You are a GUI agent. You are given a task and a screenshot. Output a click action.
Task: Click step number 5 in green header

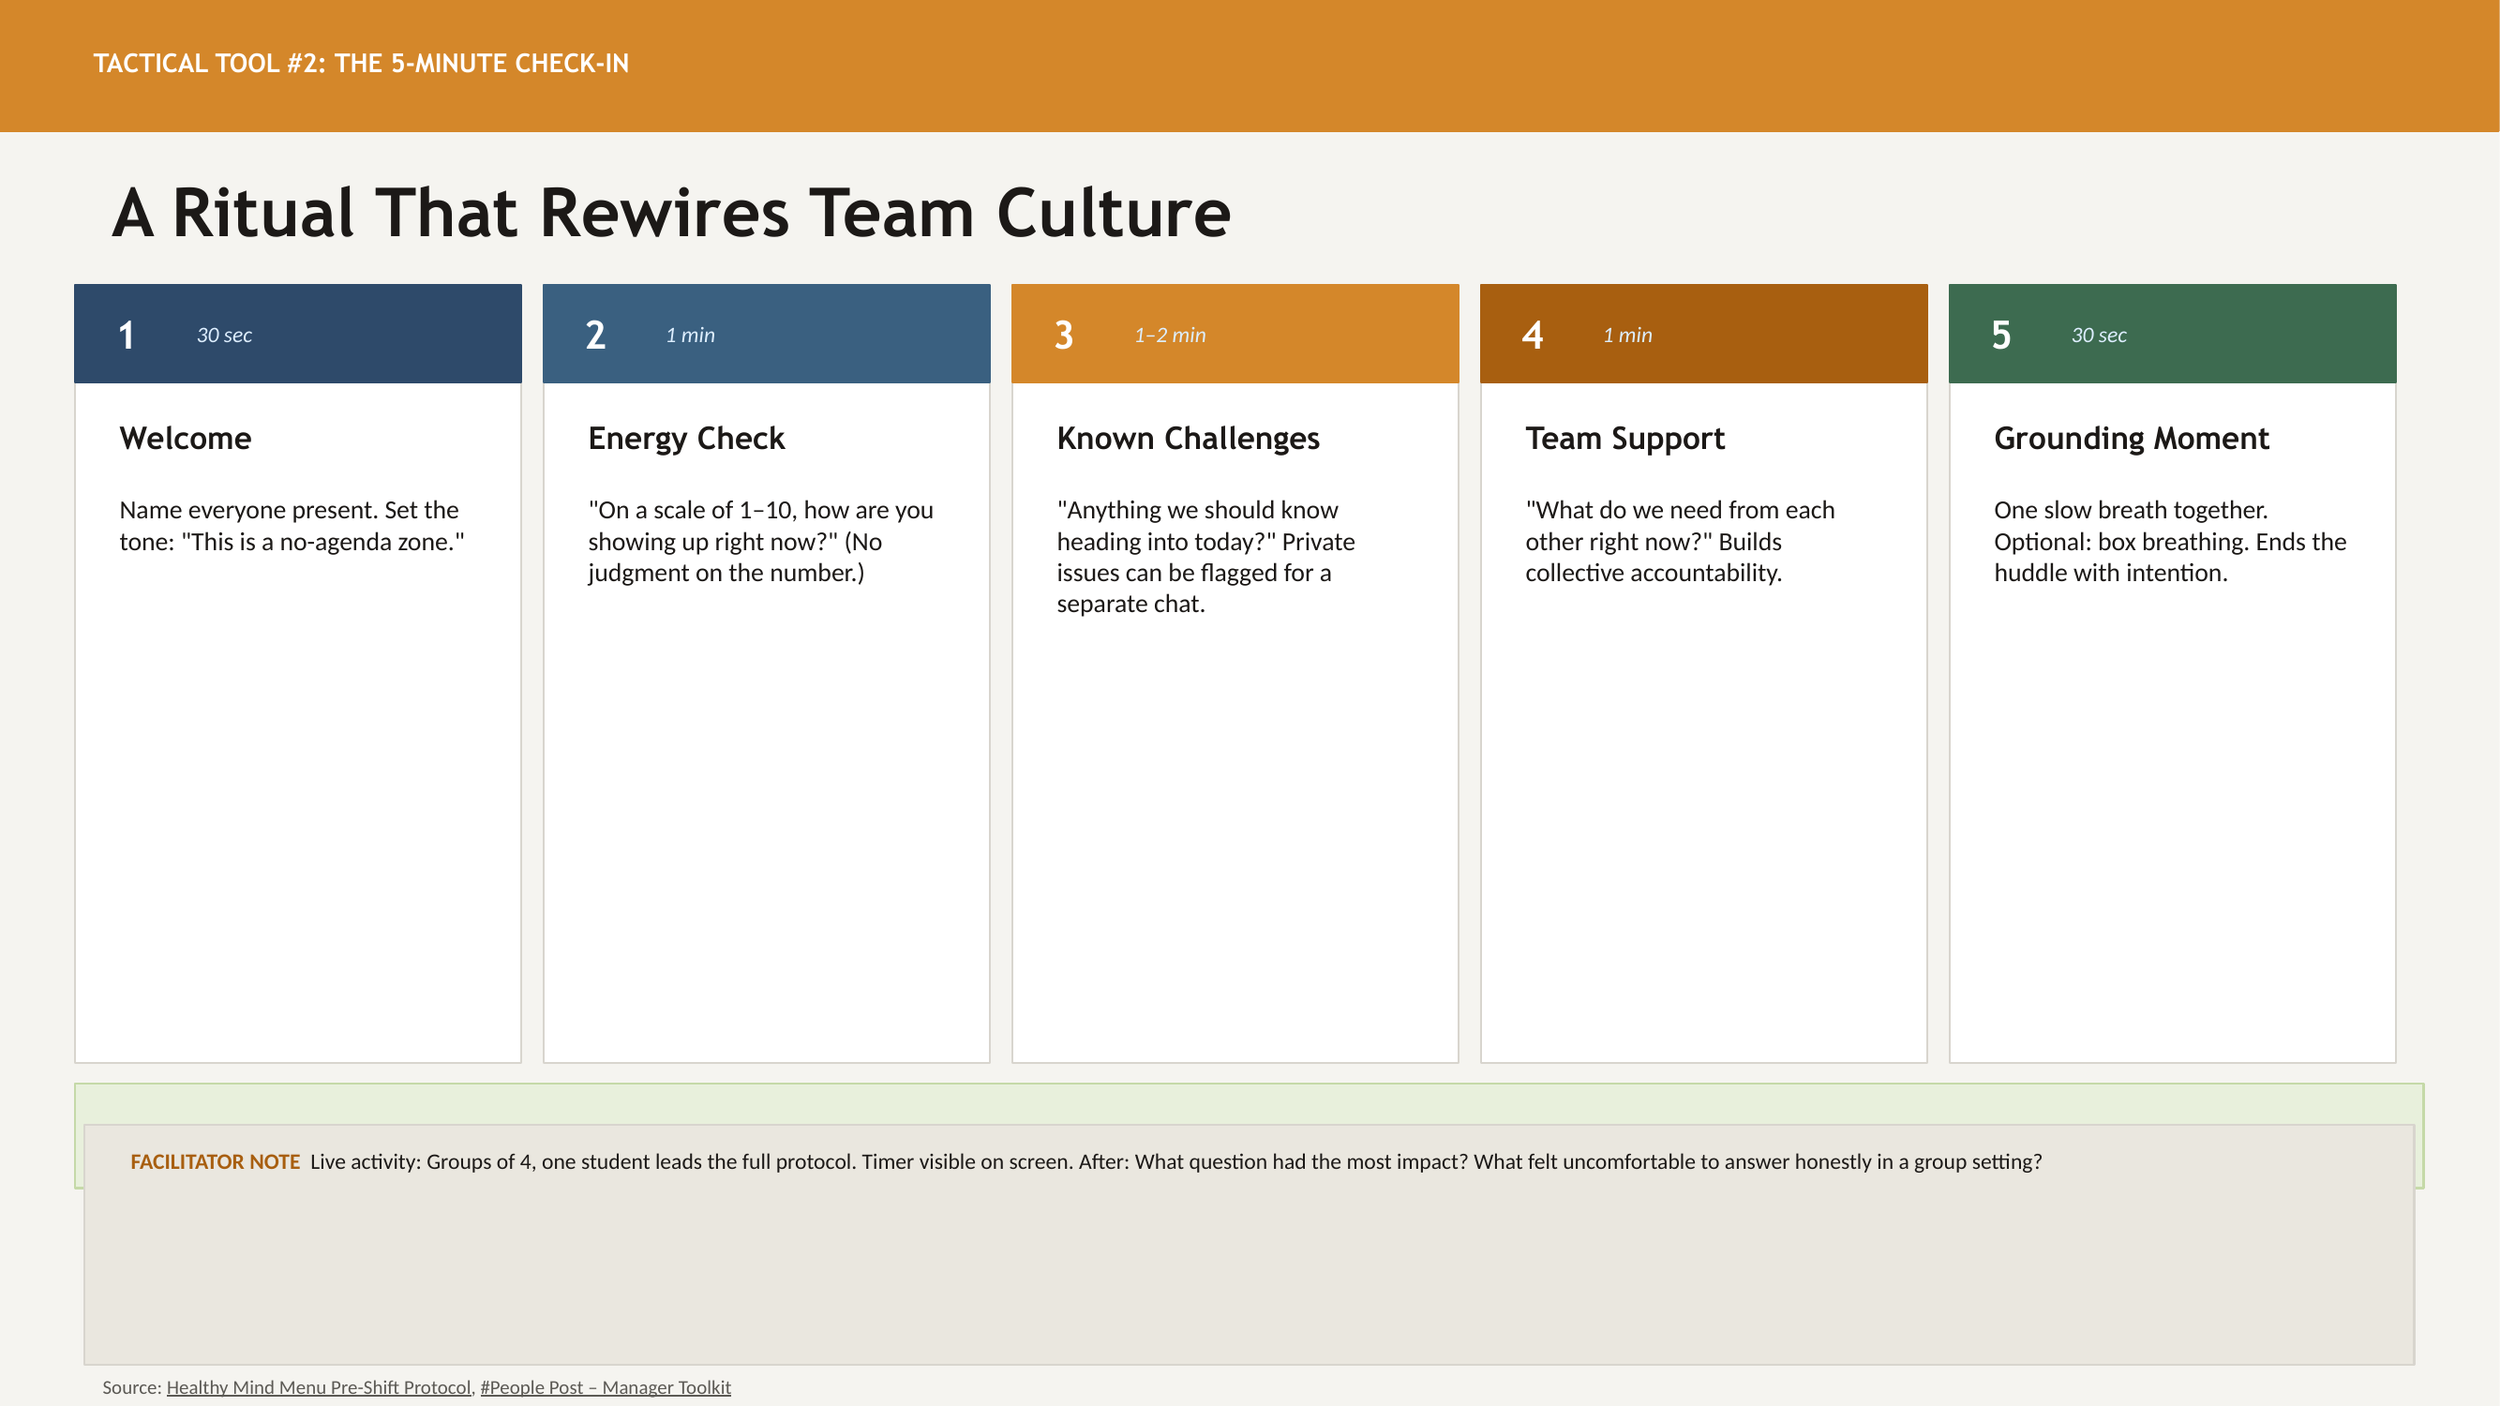[x=2000, y=335]
